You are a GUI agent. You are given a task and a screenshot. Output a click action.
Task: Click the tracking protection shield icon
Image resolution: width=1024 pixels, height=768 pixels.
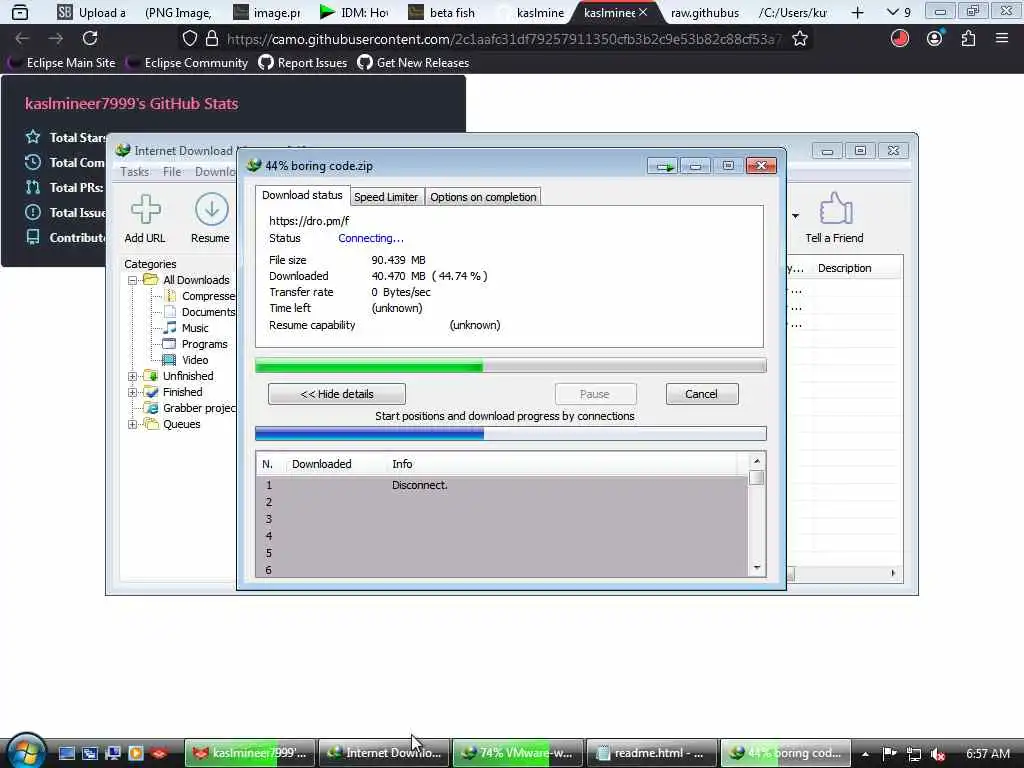click(x=189, y=39)
